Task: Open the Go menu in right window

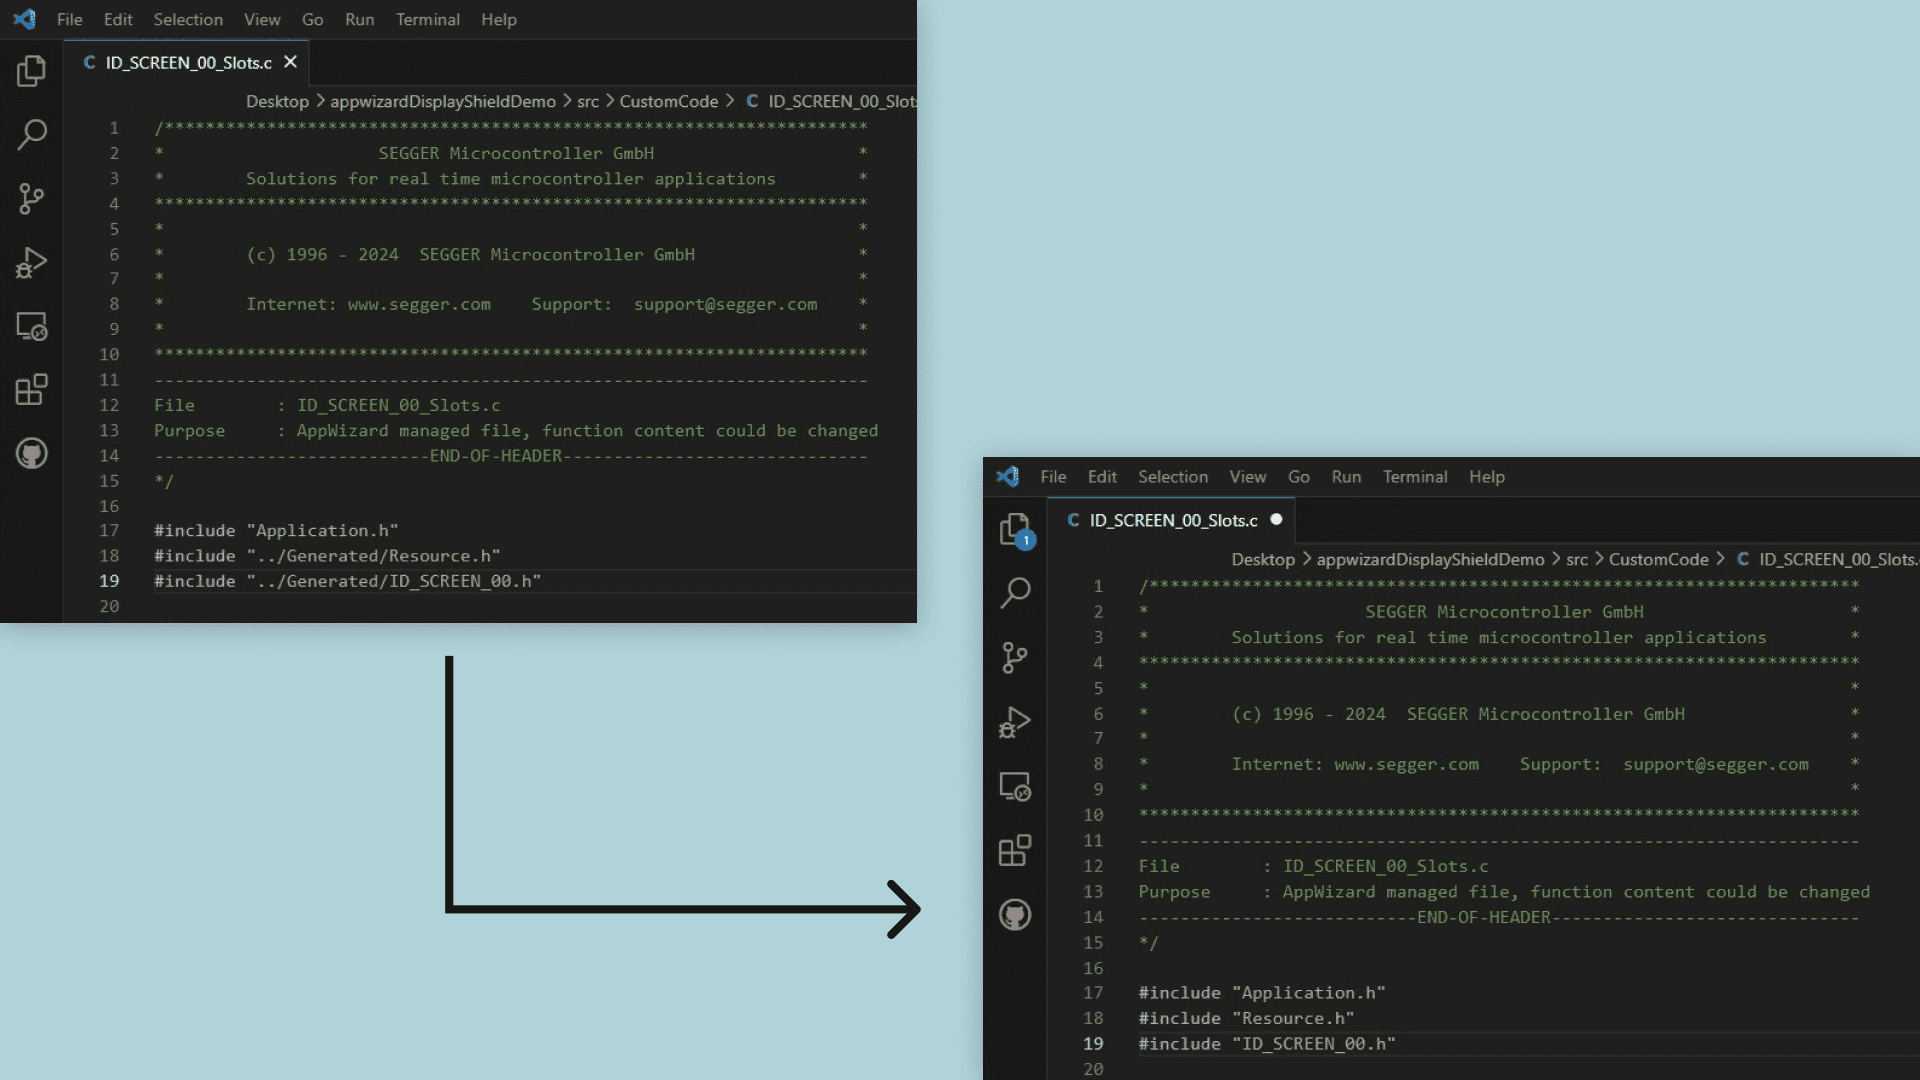Action: 1298,477
